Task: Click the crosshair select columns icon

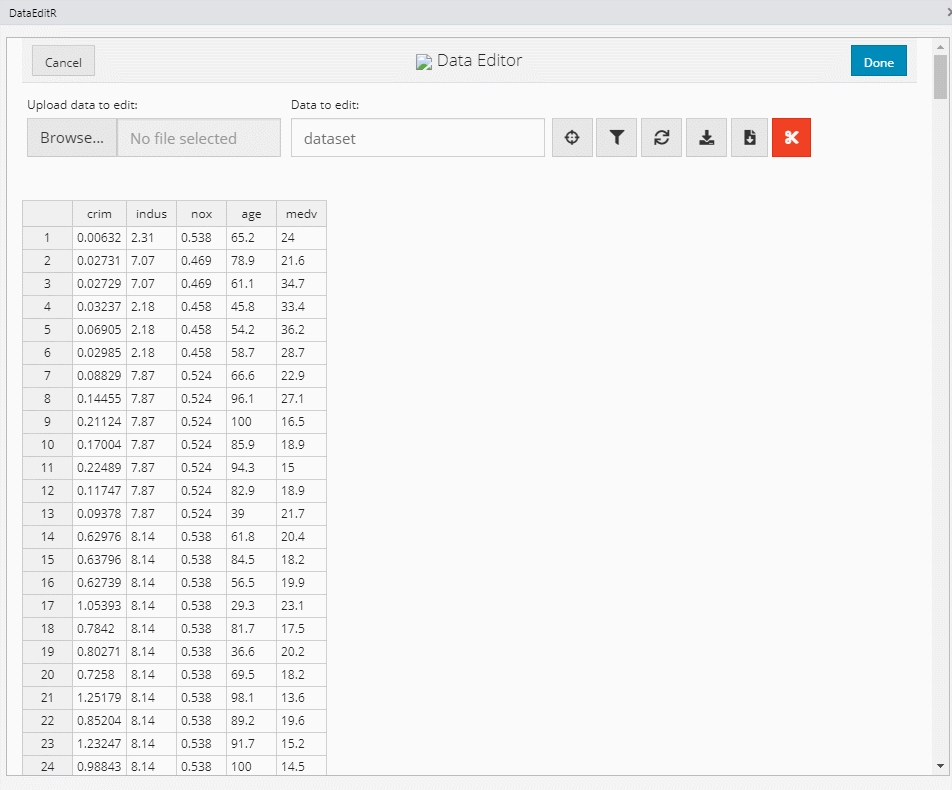Action: click(x=573, y=138)
